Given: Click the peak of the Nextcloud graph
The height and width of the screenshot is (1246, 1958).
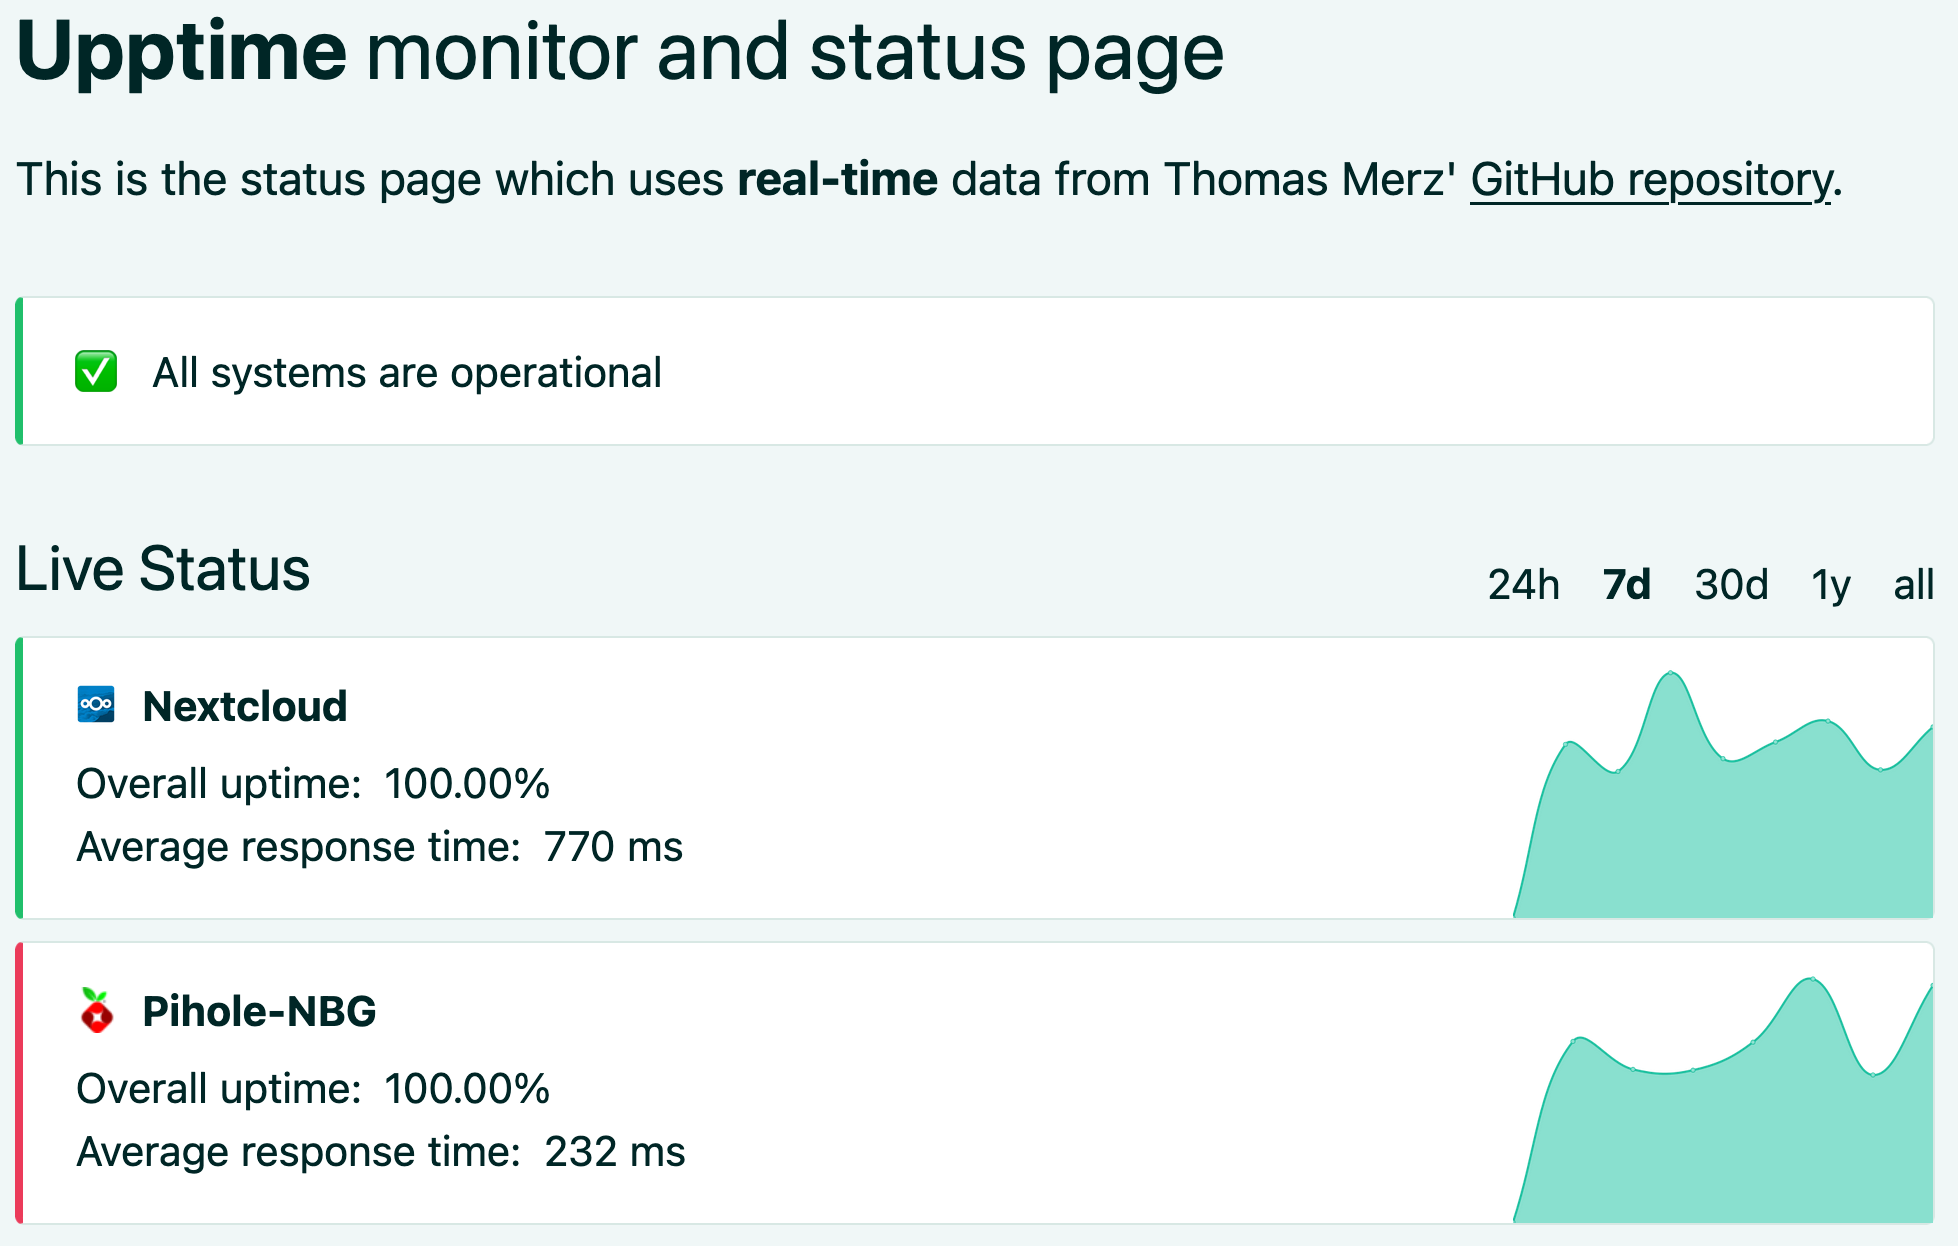Looking at the screenshot, I should click(1670, 674).
